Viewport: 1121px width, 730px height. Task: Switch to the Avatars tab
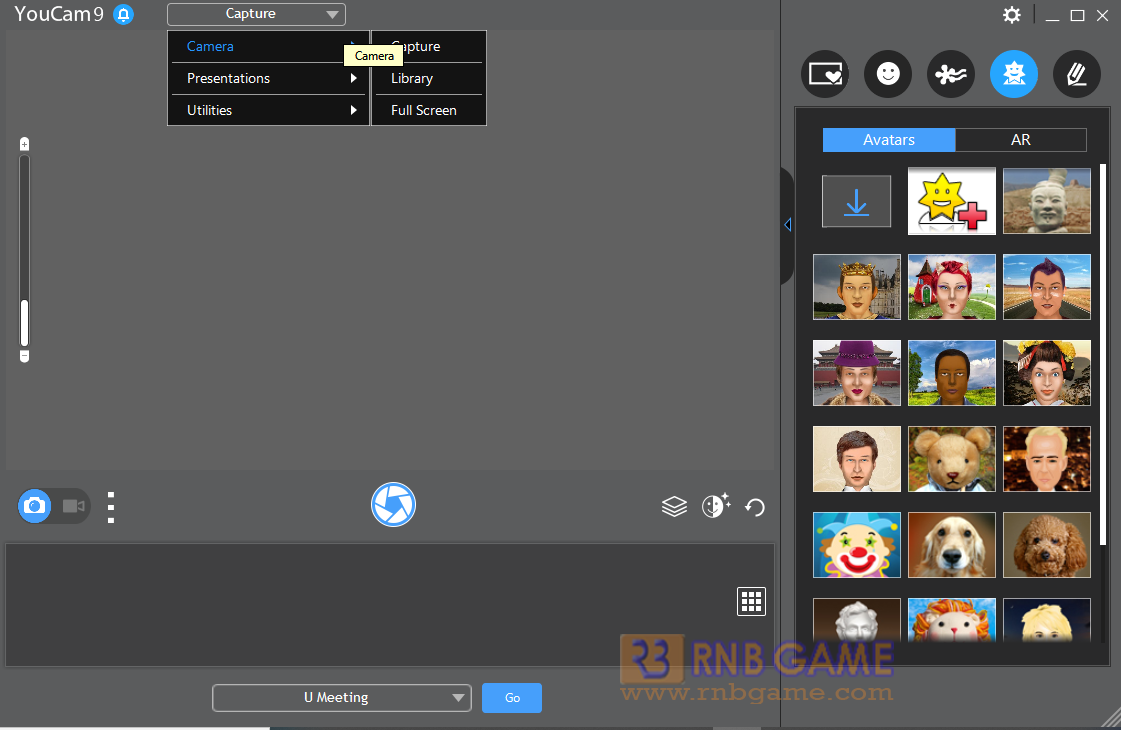click(x=889, y=140)
